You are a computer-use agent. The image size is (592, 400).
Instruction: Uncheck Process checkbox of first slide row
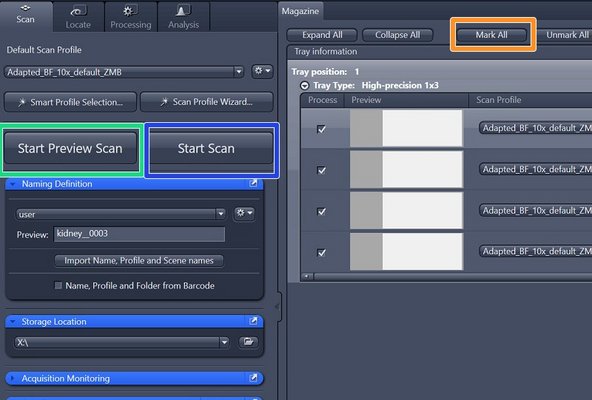pyautogui.click(x=322, y=129)
